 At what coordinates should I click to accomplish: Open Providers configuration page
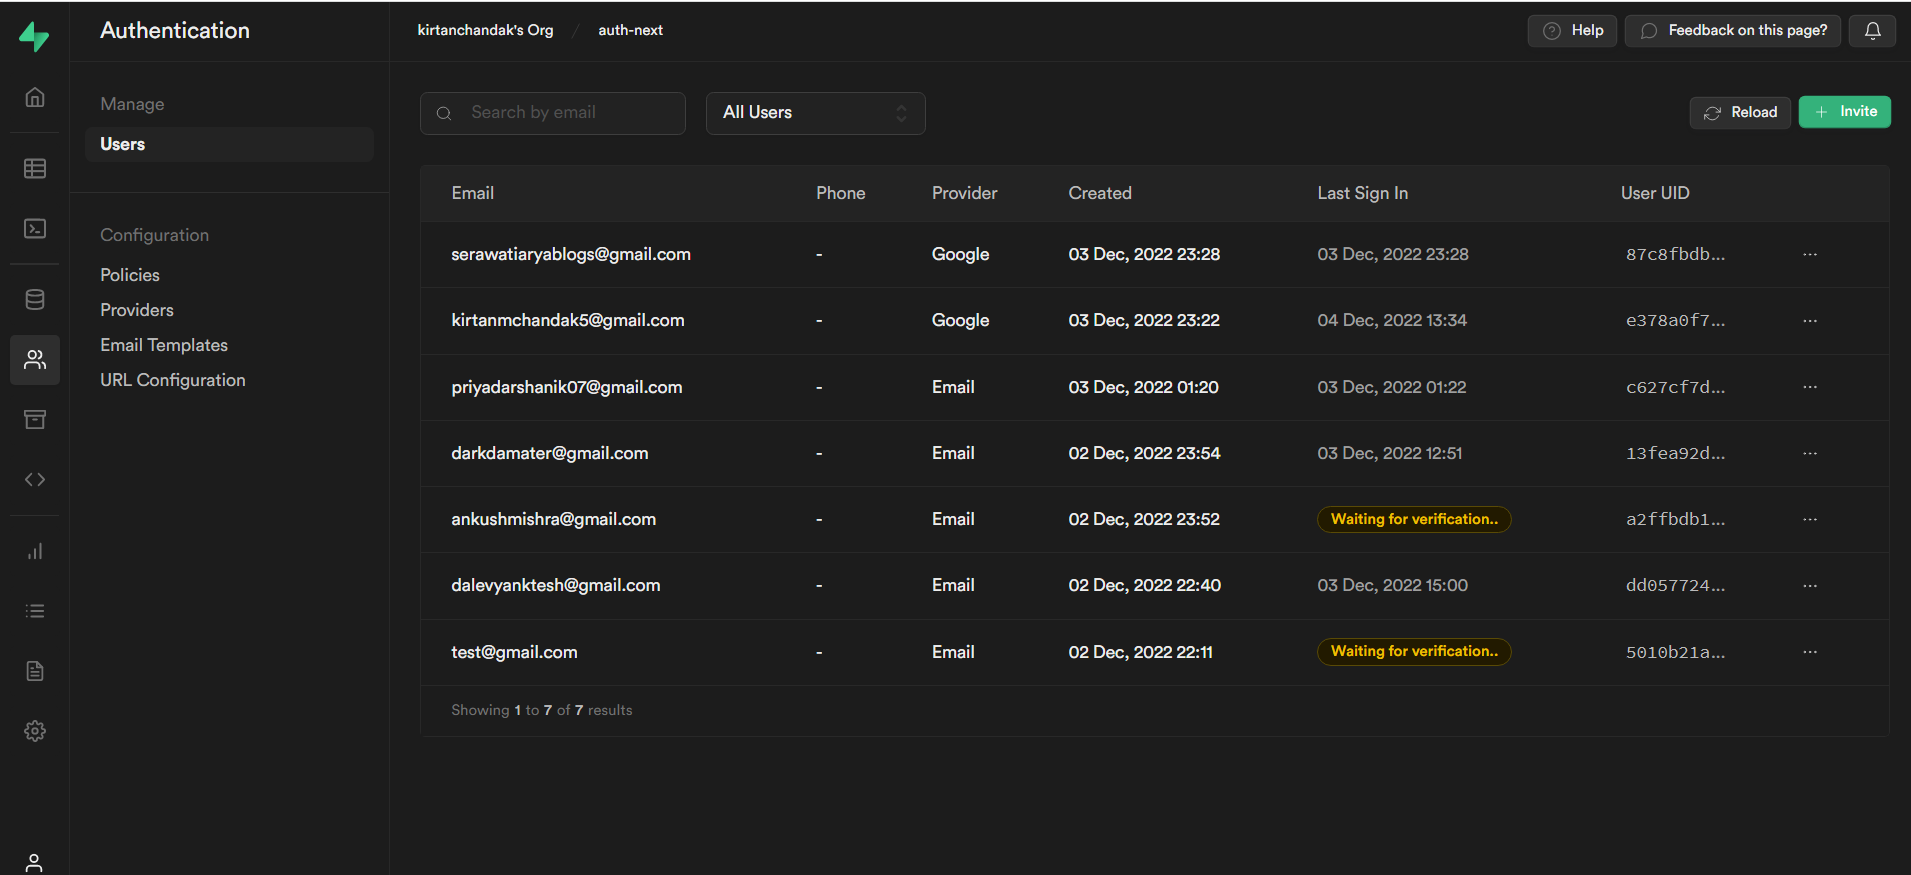pos(137,310)
